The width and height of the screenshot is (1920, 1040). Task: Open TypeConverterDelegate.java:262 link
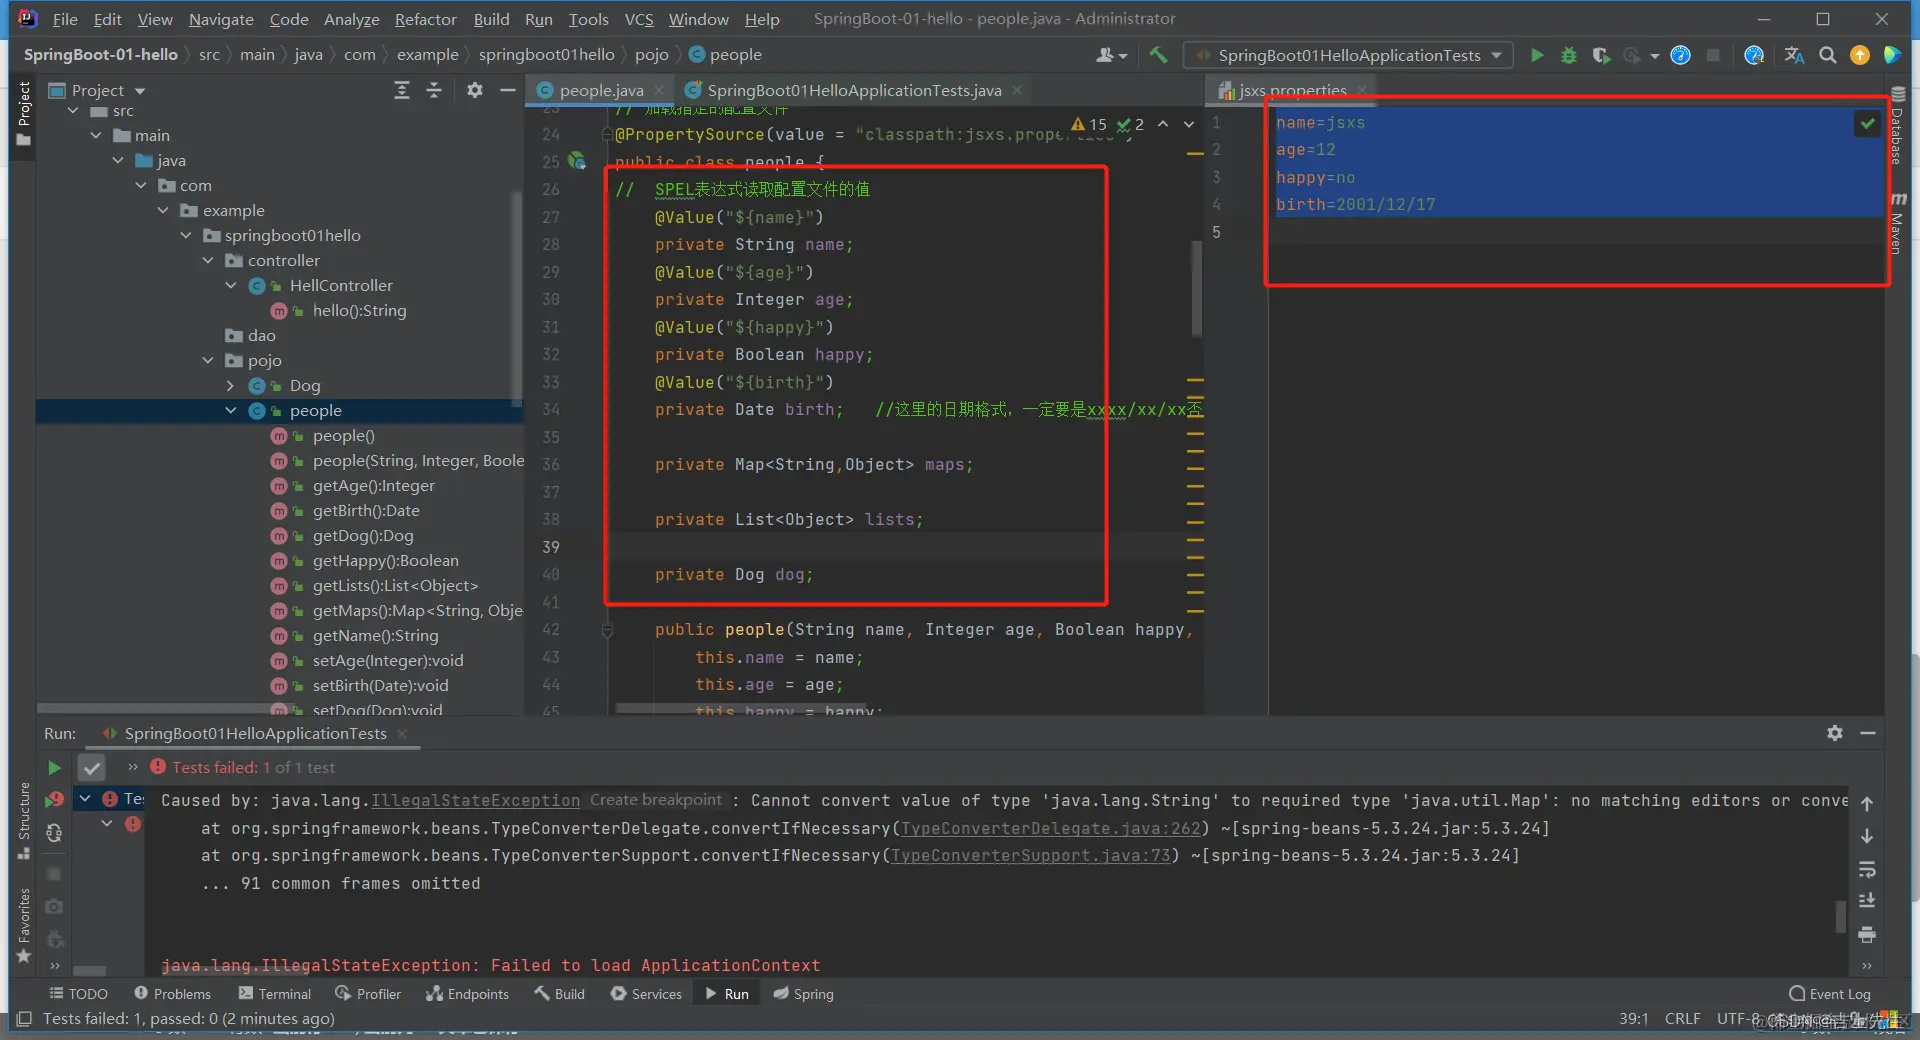point(1050,829)
